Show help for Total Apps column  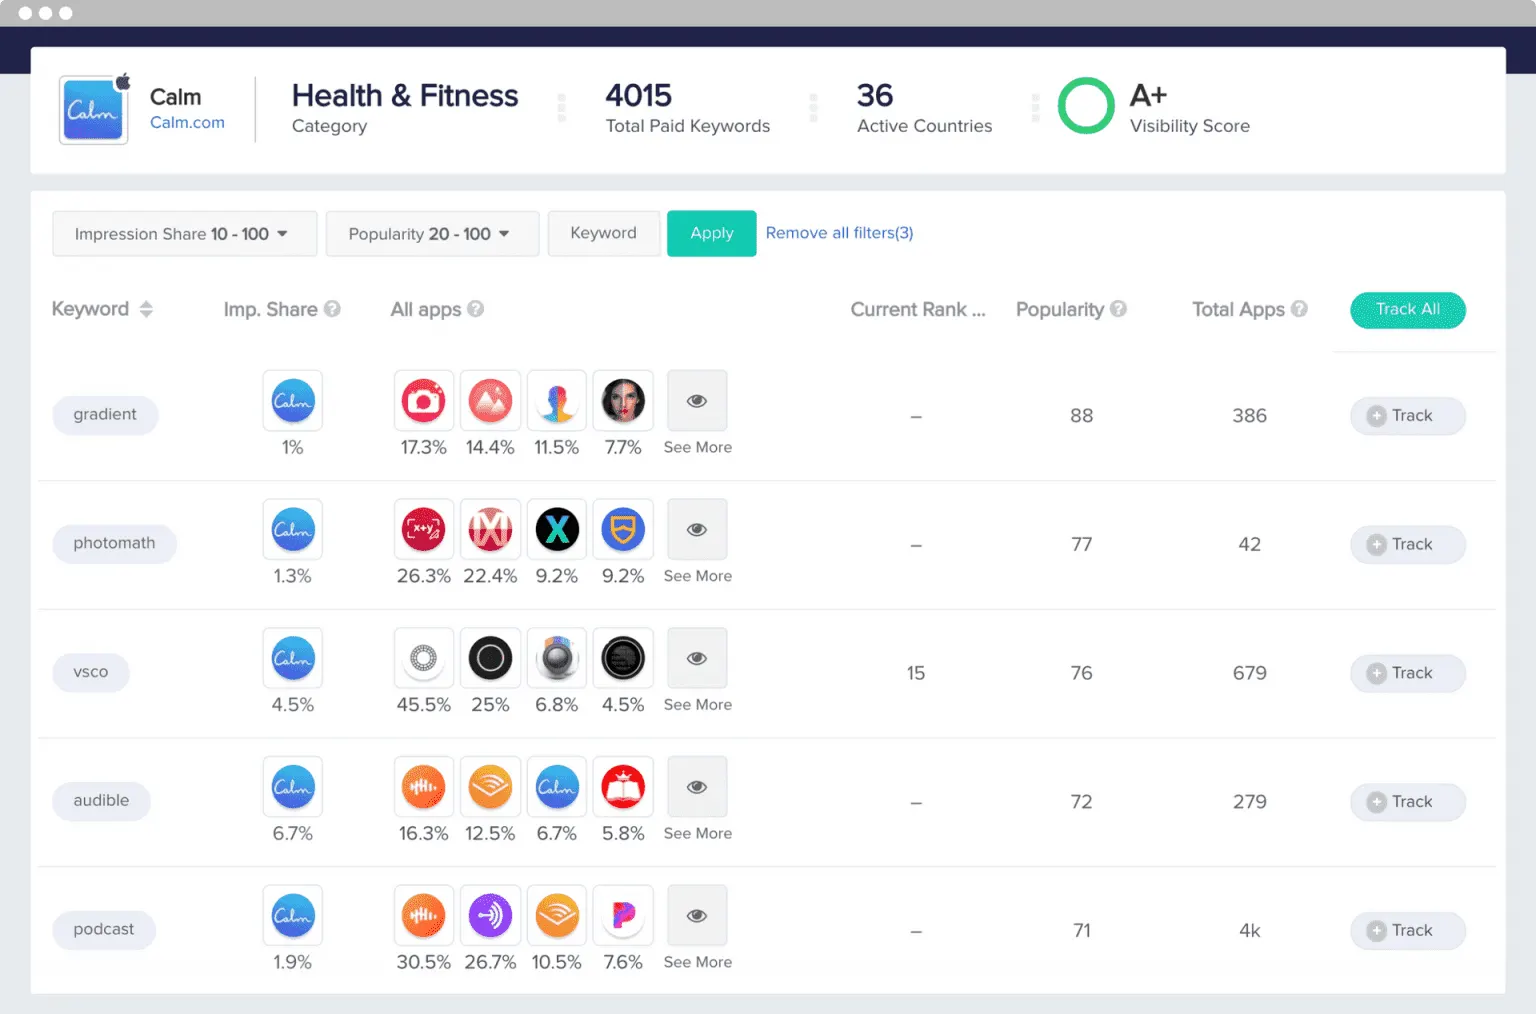click(x=1299, y=309)
